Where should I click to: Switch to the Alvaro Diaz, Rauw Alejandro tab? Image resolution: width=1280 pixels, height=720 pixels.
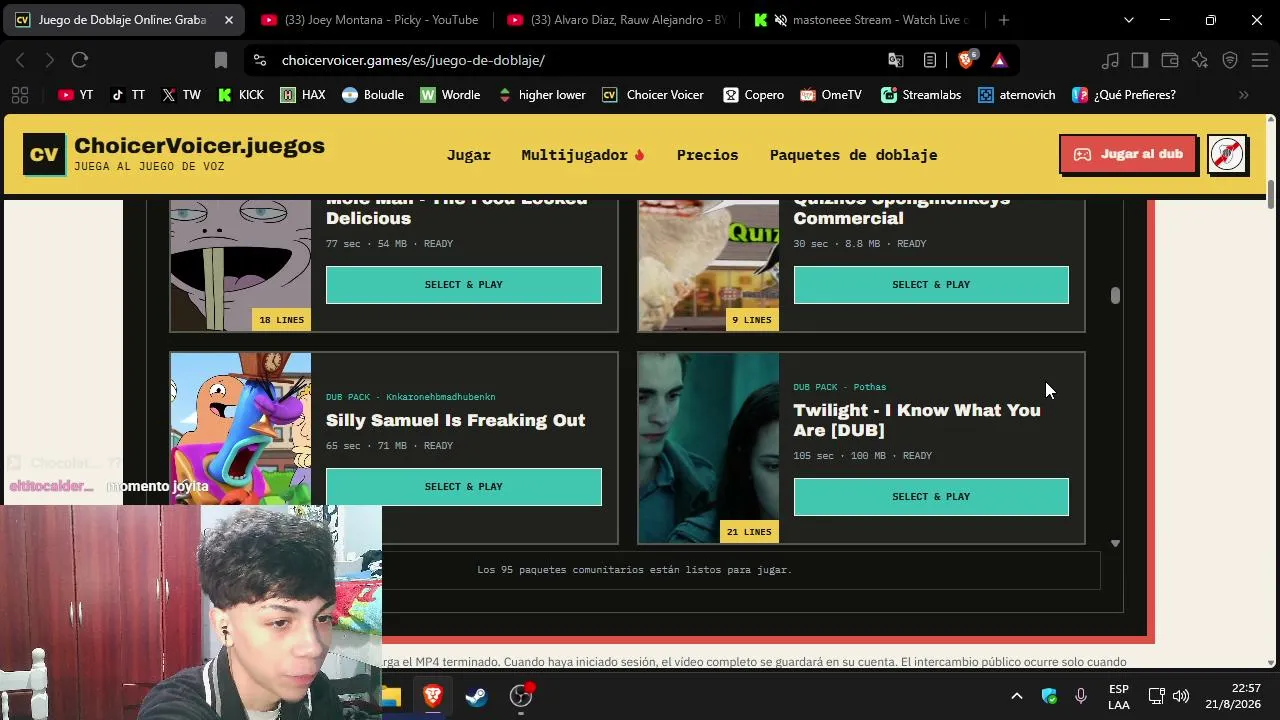coord(616,20)
